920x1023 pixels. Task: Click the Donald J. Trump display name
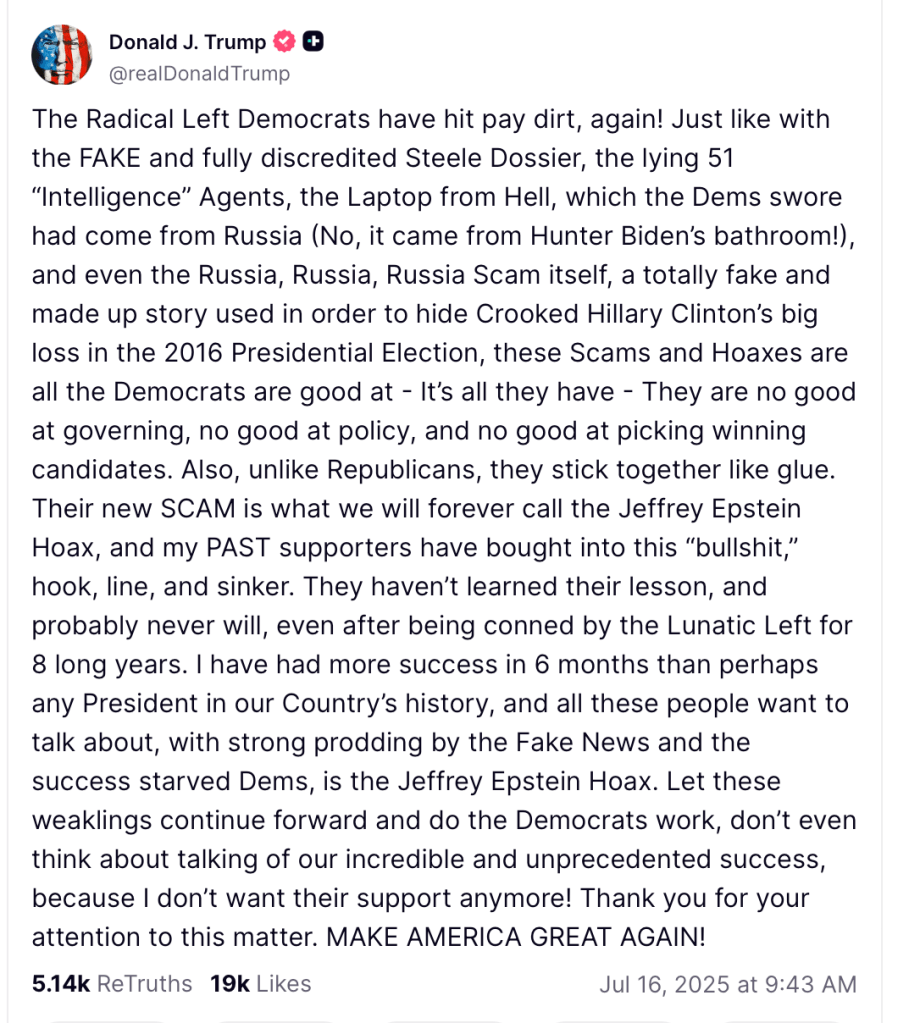click(x=187, y=42)
